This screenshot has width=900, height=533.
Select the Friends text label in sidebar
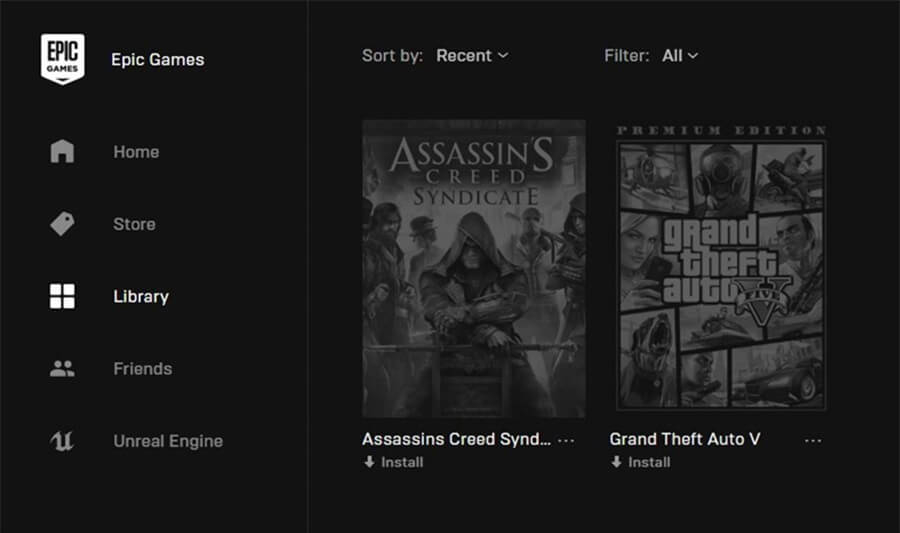(143, 369)
